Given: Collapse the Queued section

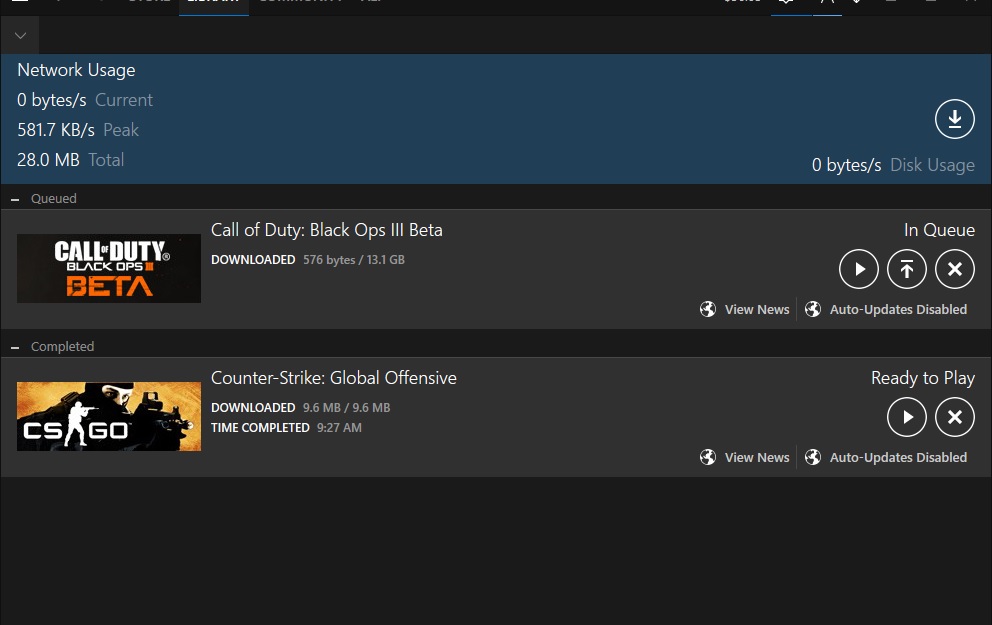Looking at the screenshot, I should (x=15, y=199).
